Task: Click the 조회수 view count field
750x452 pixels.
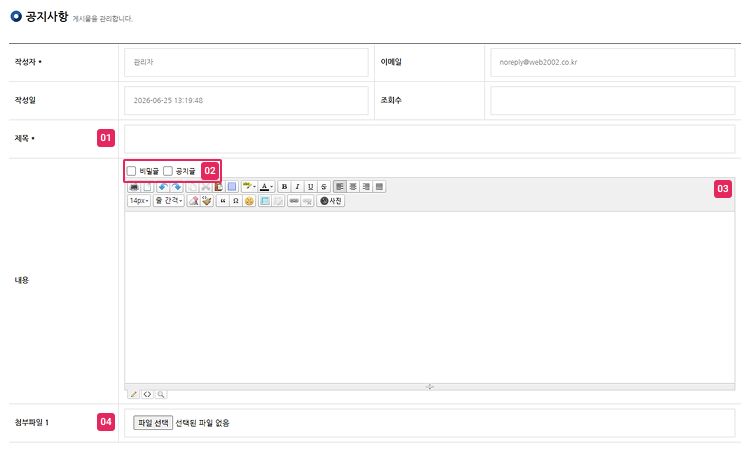Action: [613, 100]
